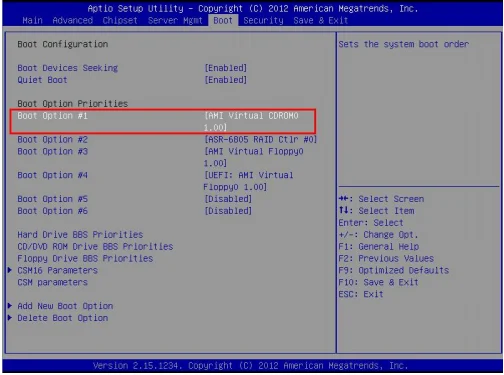504x375 pixels.
Task: Click the F10: Save & Exit hint
Action: (x=378, y=282)
